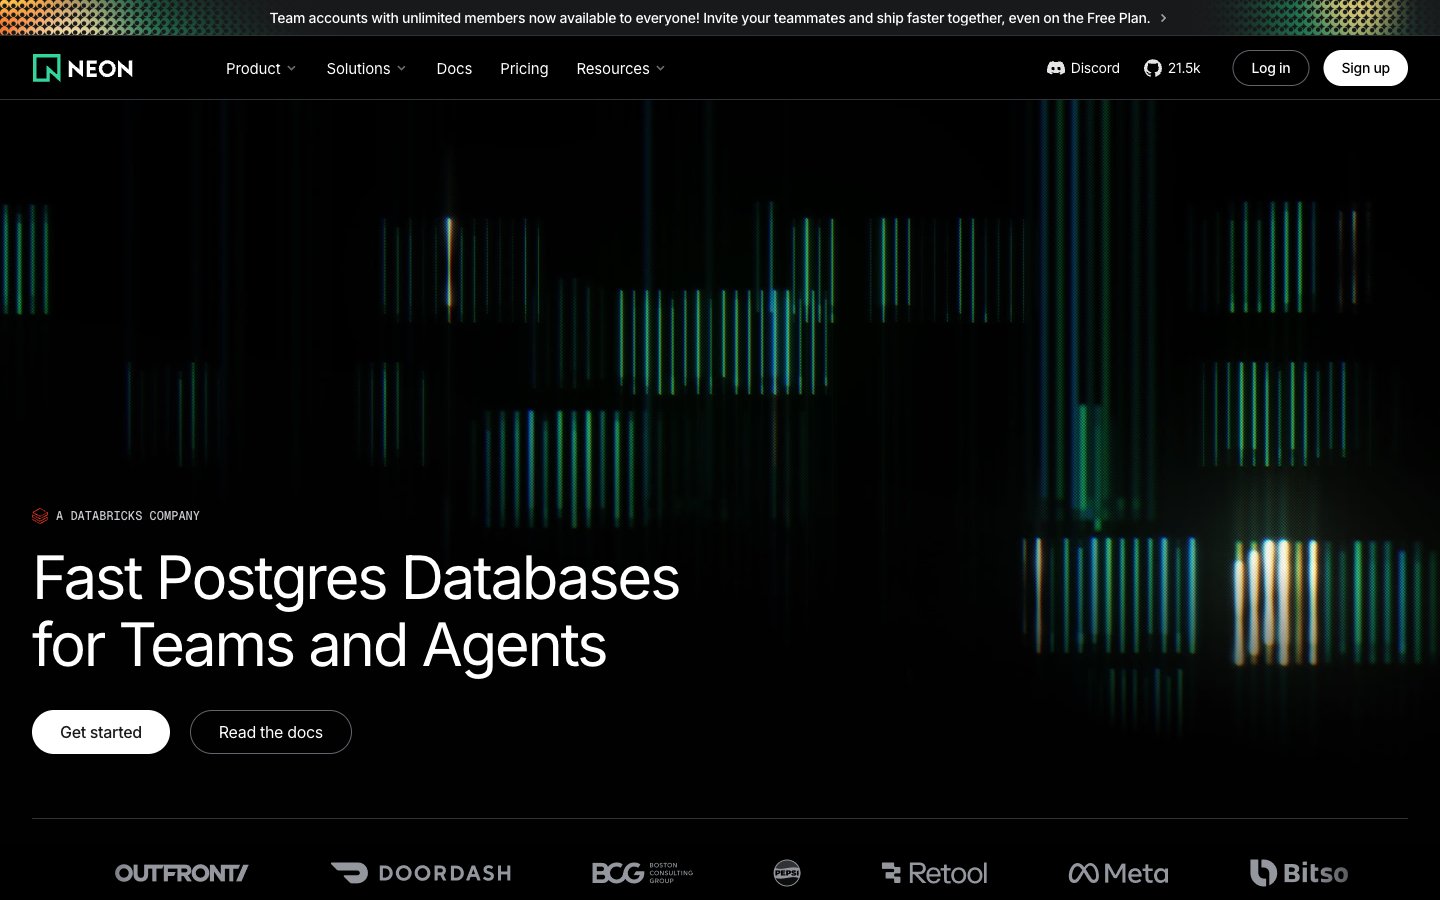Click the Get started button
The width and height of the screenshot is (1440, 900).
point(101,732)
